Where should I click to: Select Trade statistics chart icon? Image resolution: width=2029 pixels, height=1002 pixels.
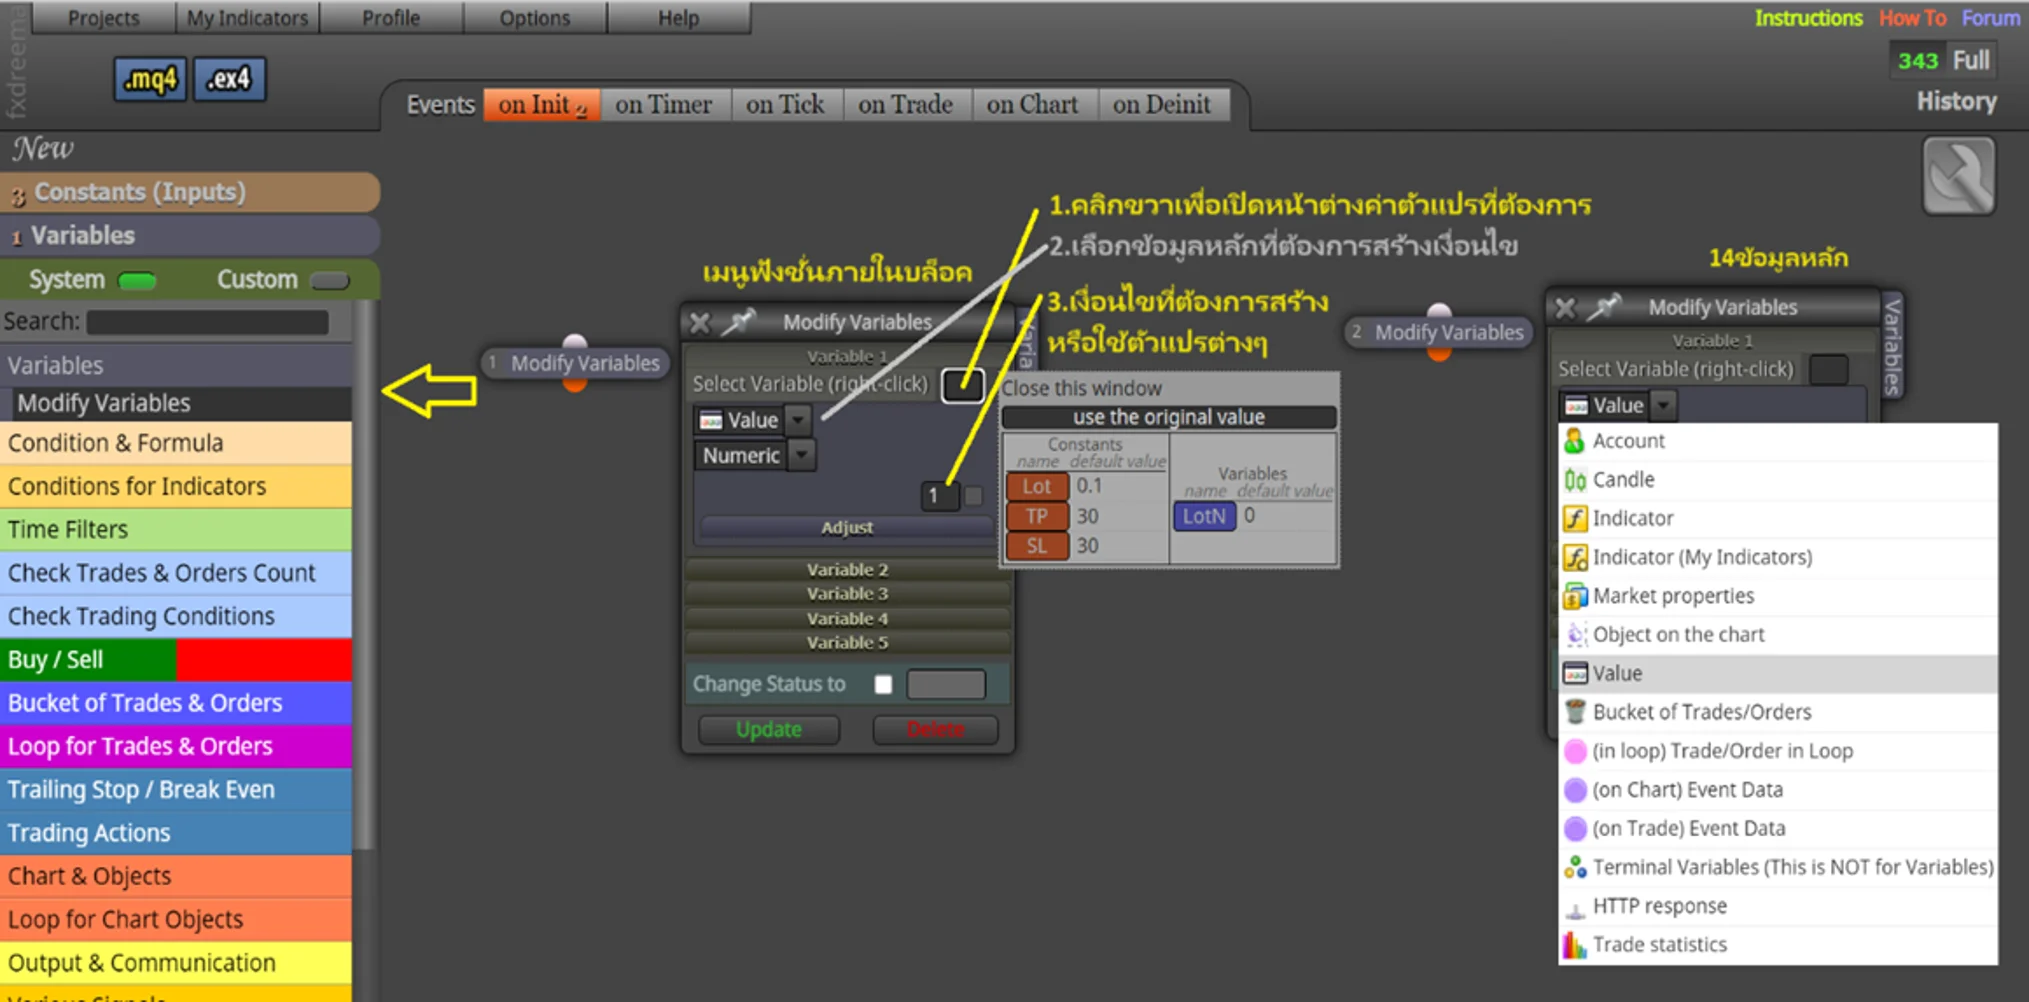[x=1575, y=944]
